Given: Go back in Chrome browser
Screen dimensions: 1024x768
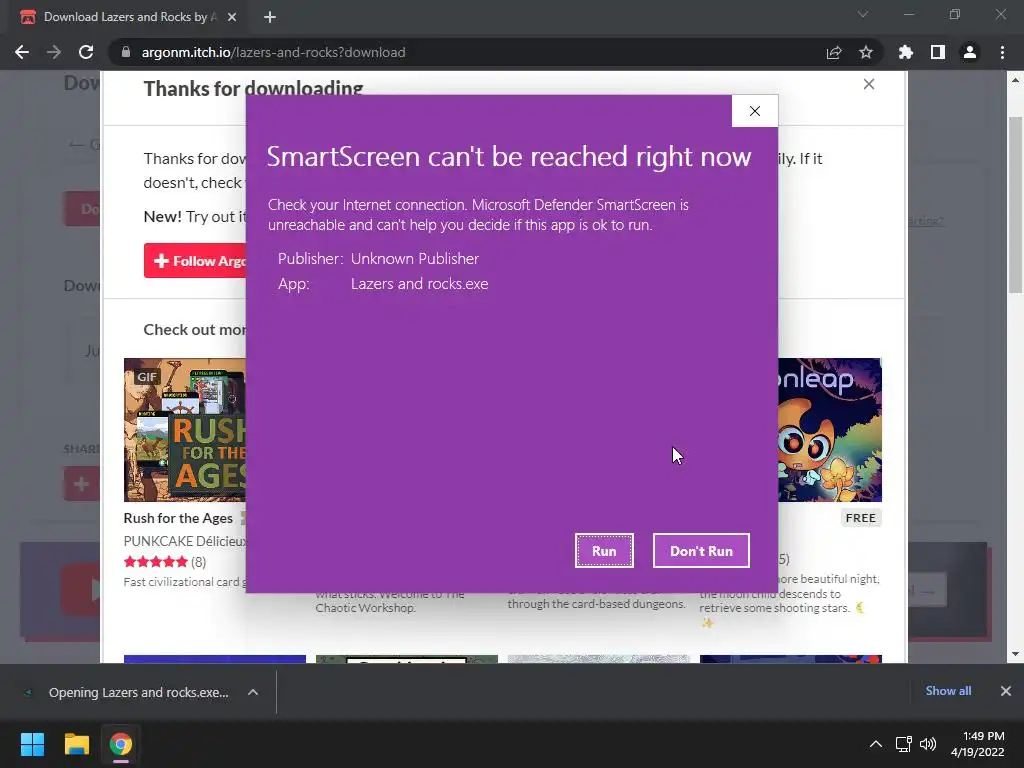Looking at the screenshot, I should pos(22,52).
